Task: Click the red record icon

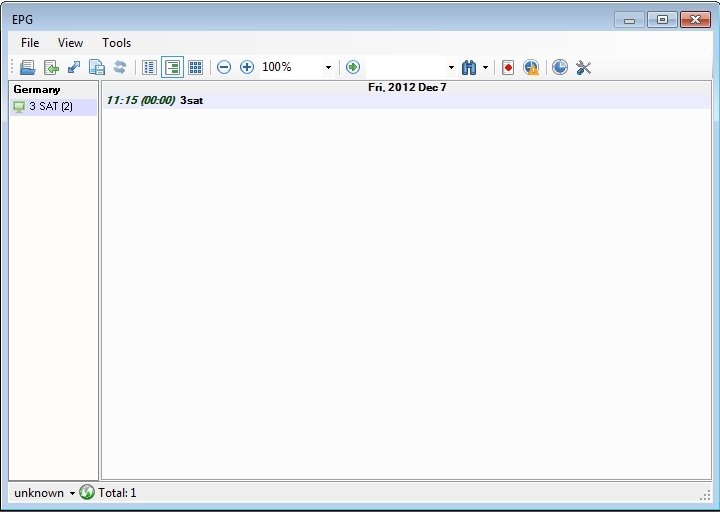Action: click(508, 68)
